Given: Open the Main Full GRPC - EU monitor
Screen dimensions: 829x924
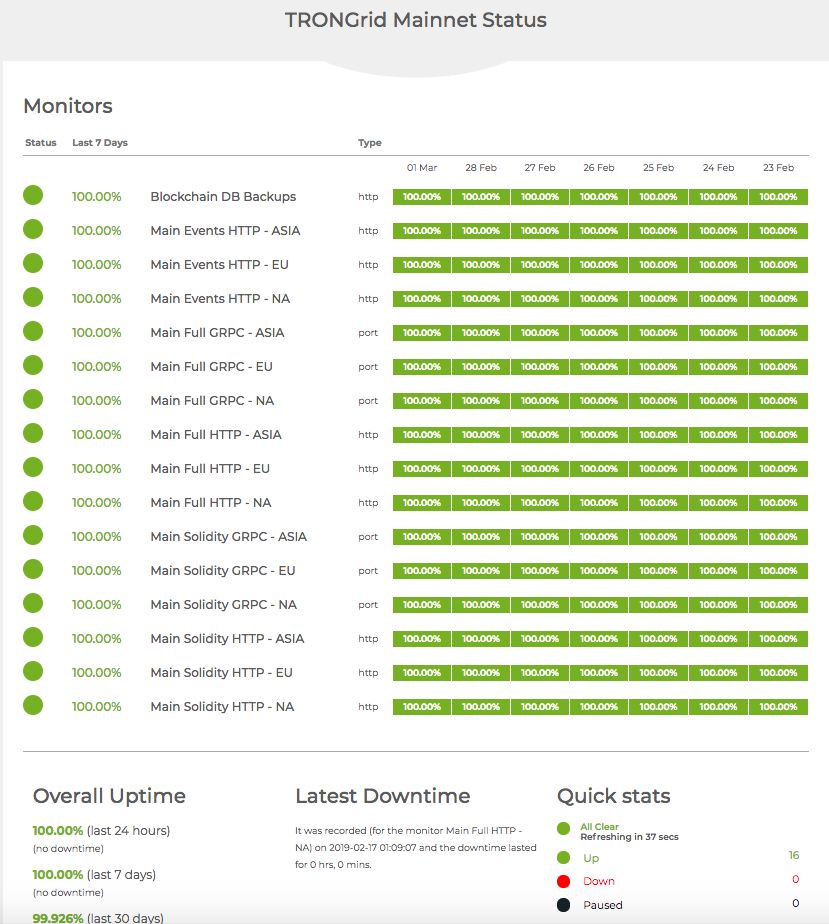Looking at the screenshot, I should click(212, 367).
